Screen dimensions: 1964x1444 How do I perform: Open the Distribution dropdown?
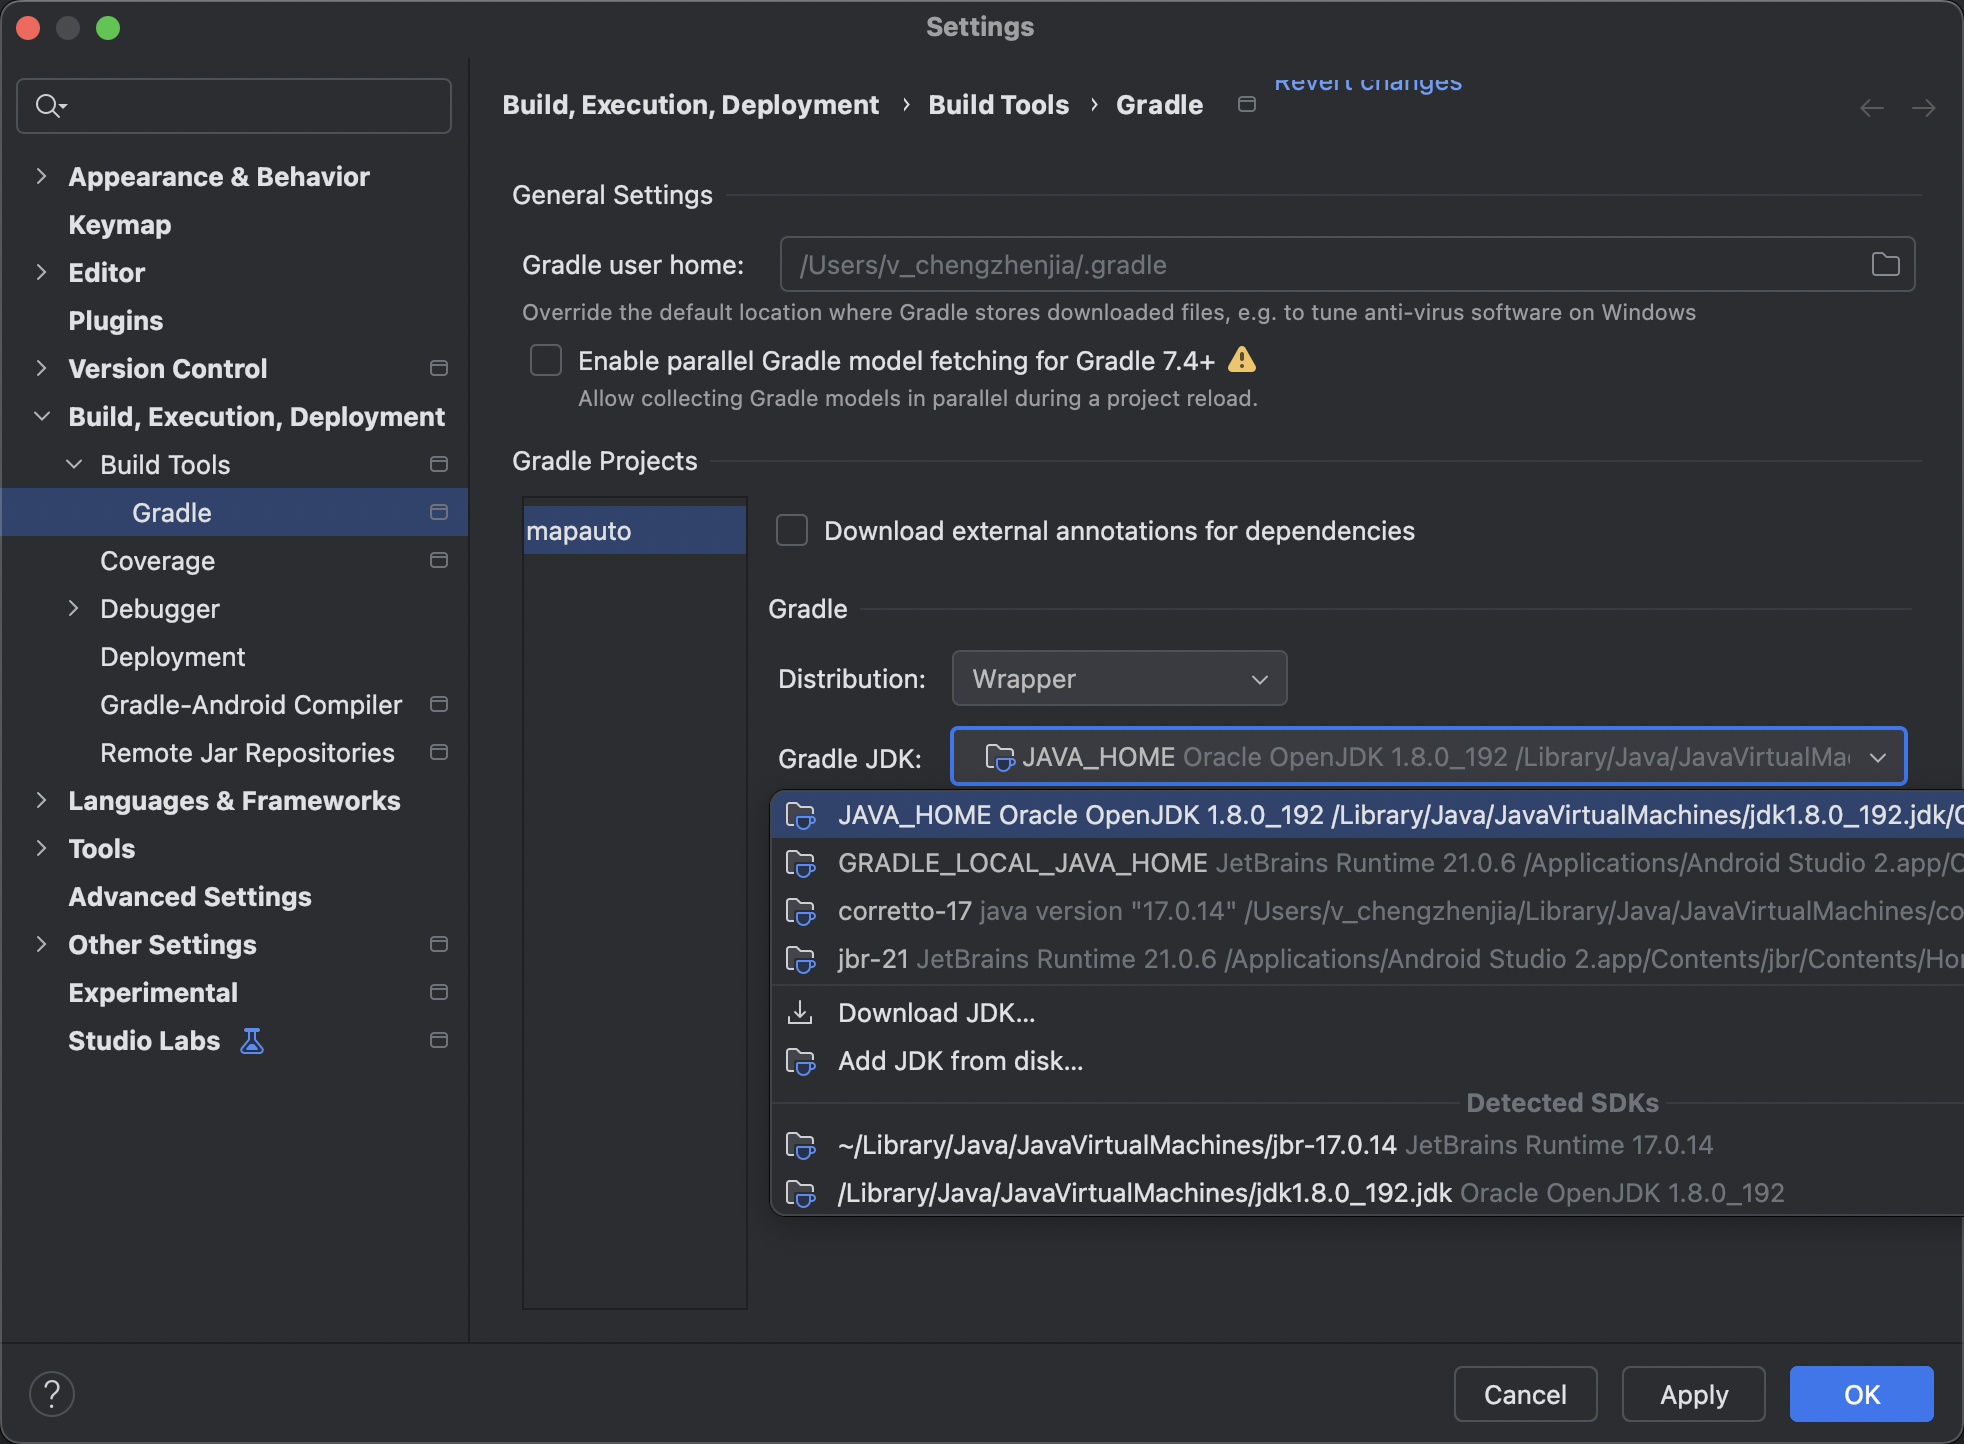1118,678
